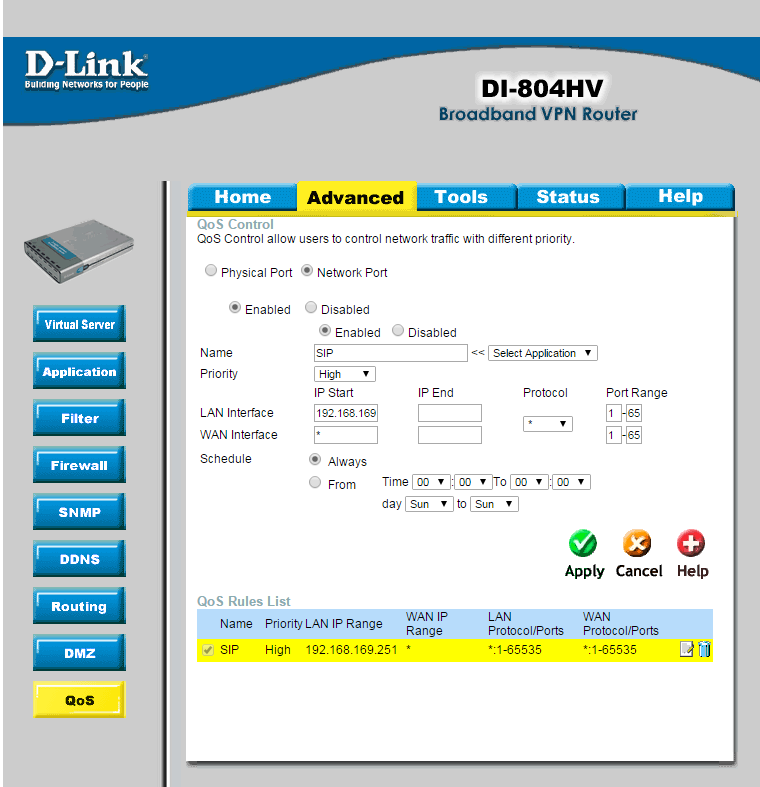The image size is (760, 787).
Task: Toggle the SIP rule checkbox
Action: [x=208, y=650]
